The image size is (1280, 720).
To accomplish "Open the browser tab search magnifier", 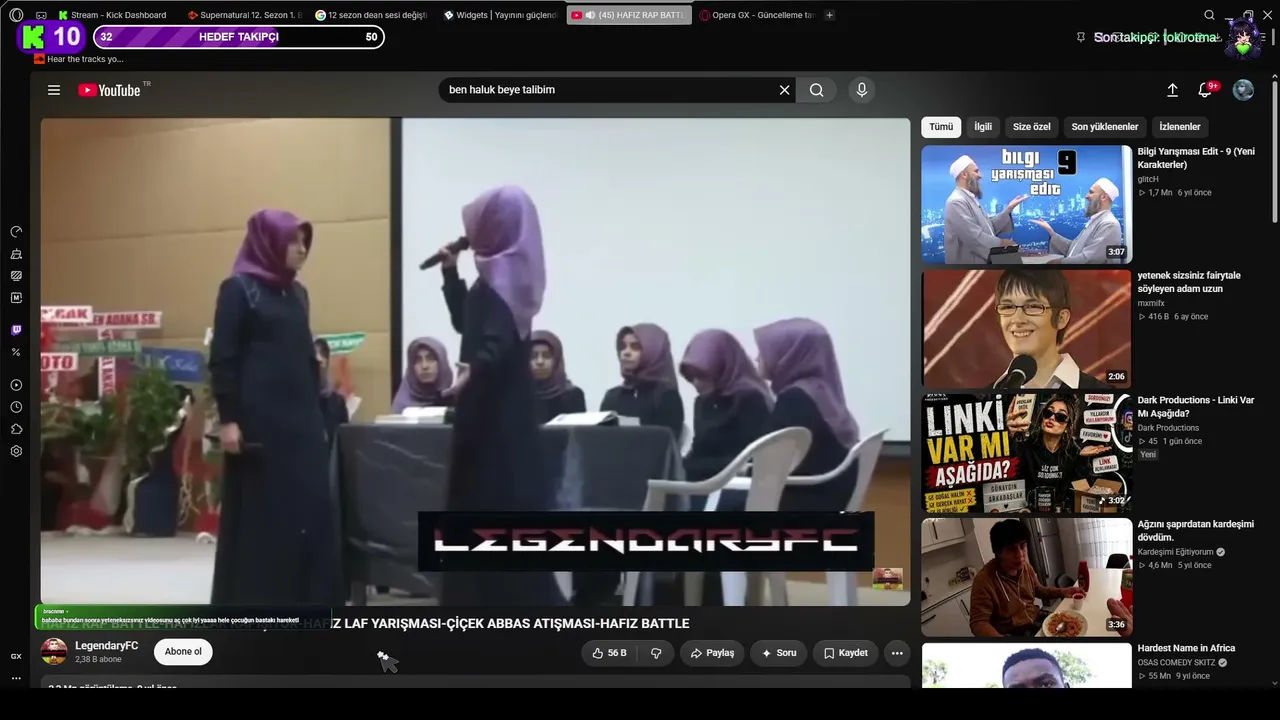I will tap(1209, 15).
